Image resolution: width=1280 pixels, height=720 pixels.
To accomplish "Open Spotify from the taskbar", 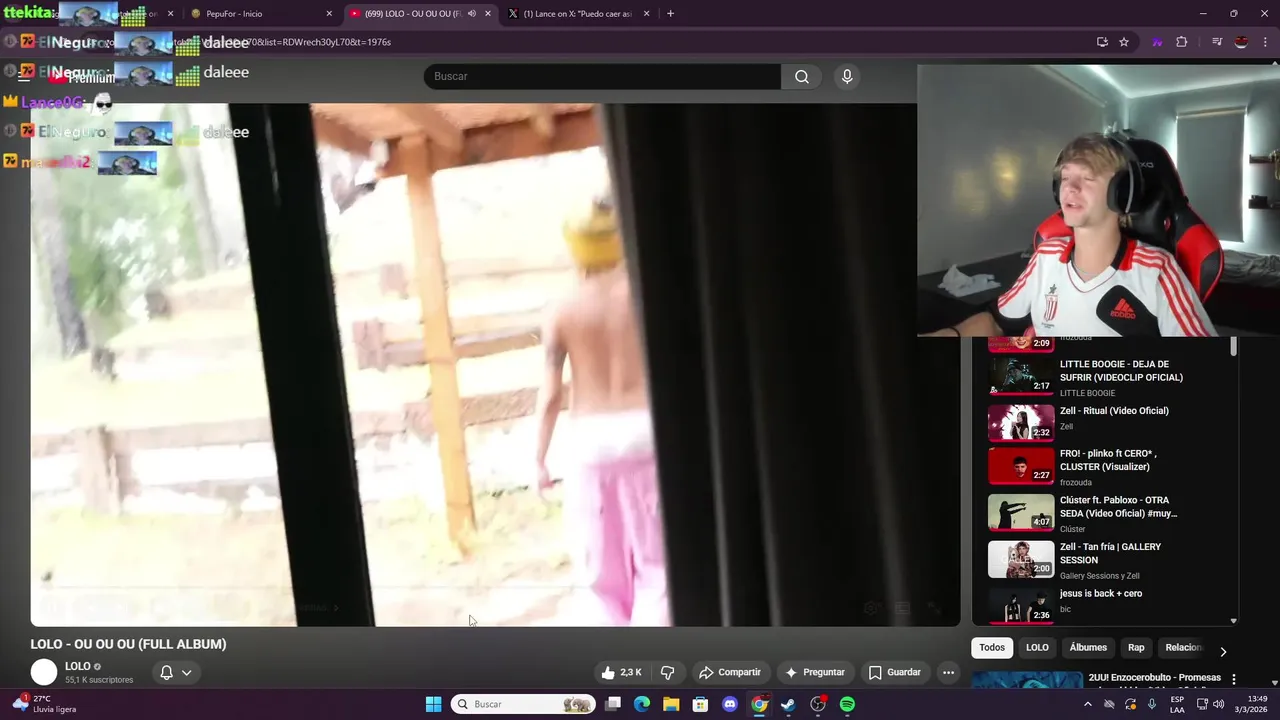I will (x=847, y=704).
